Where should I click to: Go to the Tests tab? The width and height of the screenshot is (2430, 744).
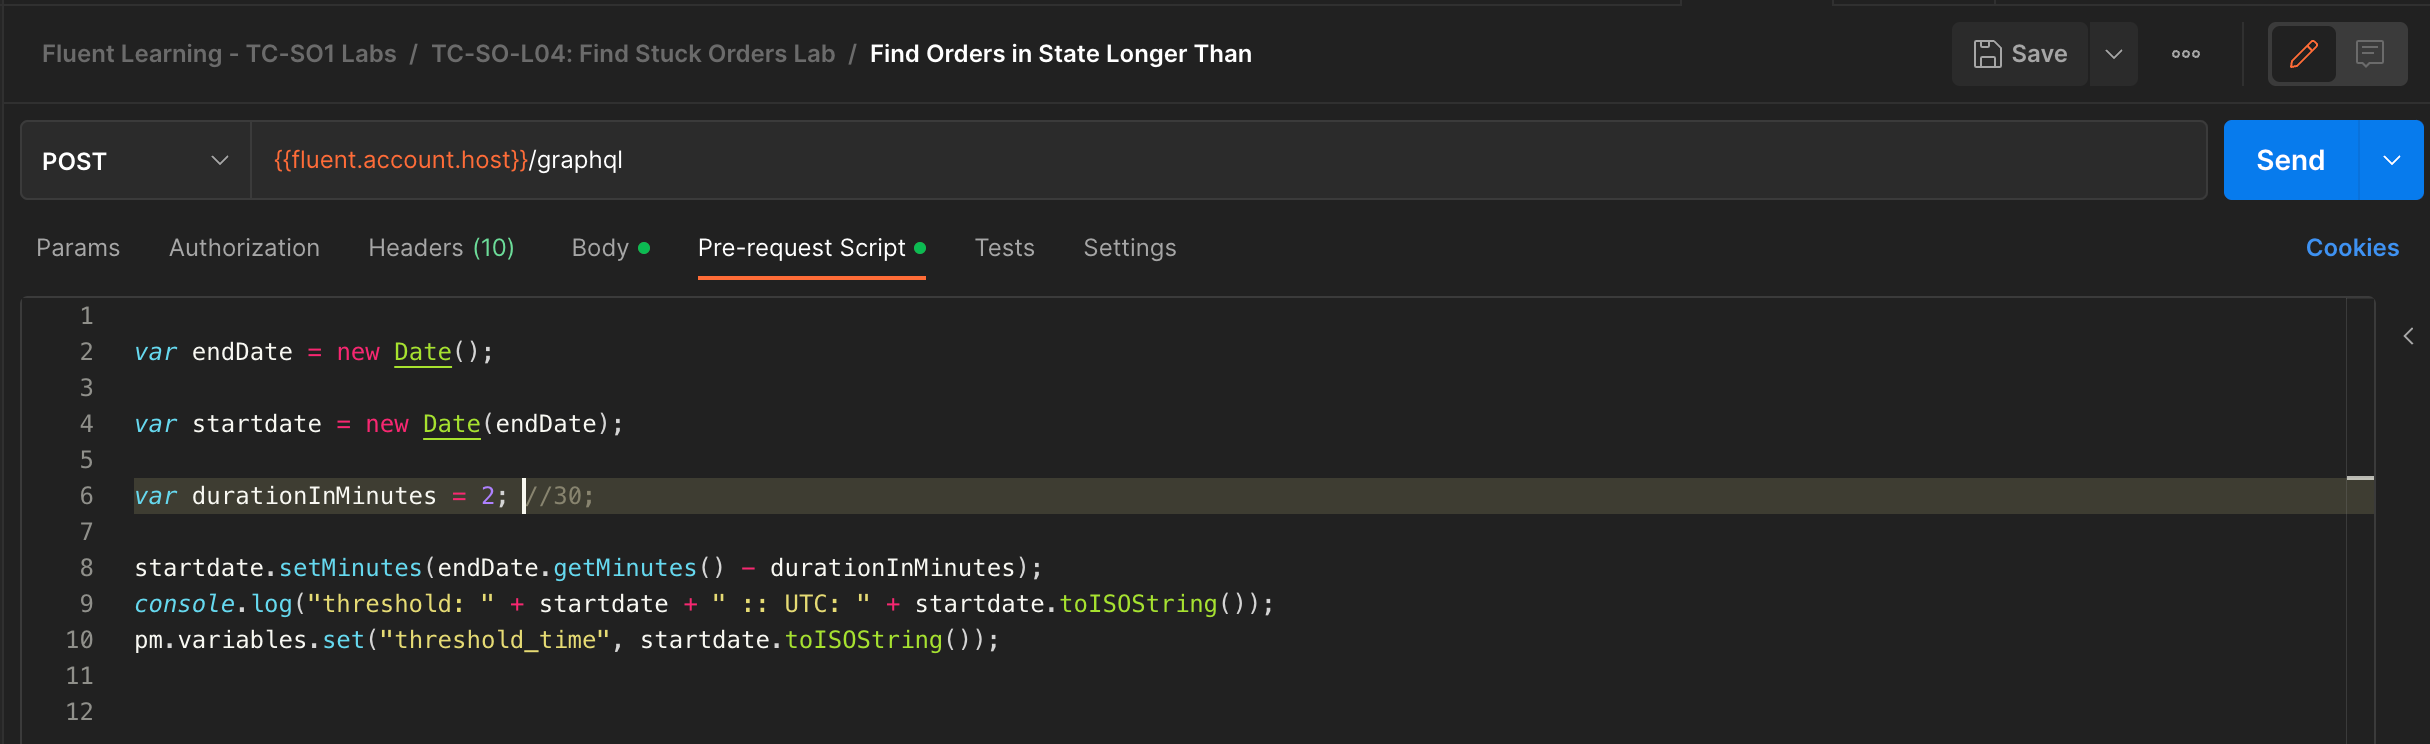point(1004,248)
